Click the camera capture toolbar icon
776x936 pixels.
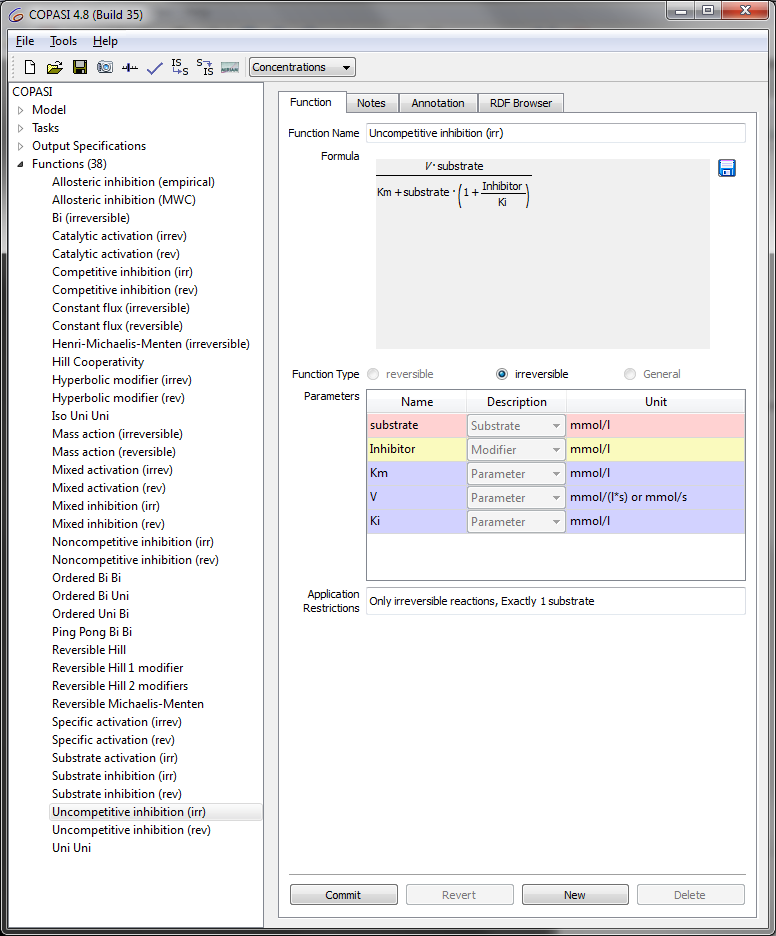click(105, 68)
